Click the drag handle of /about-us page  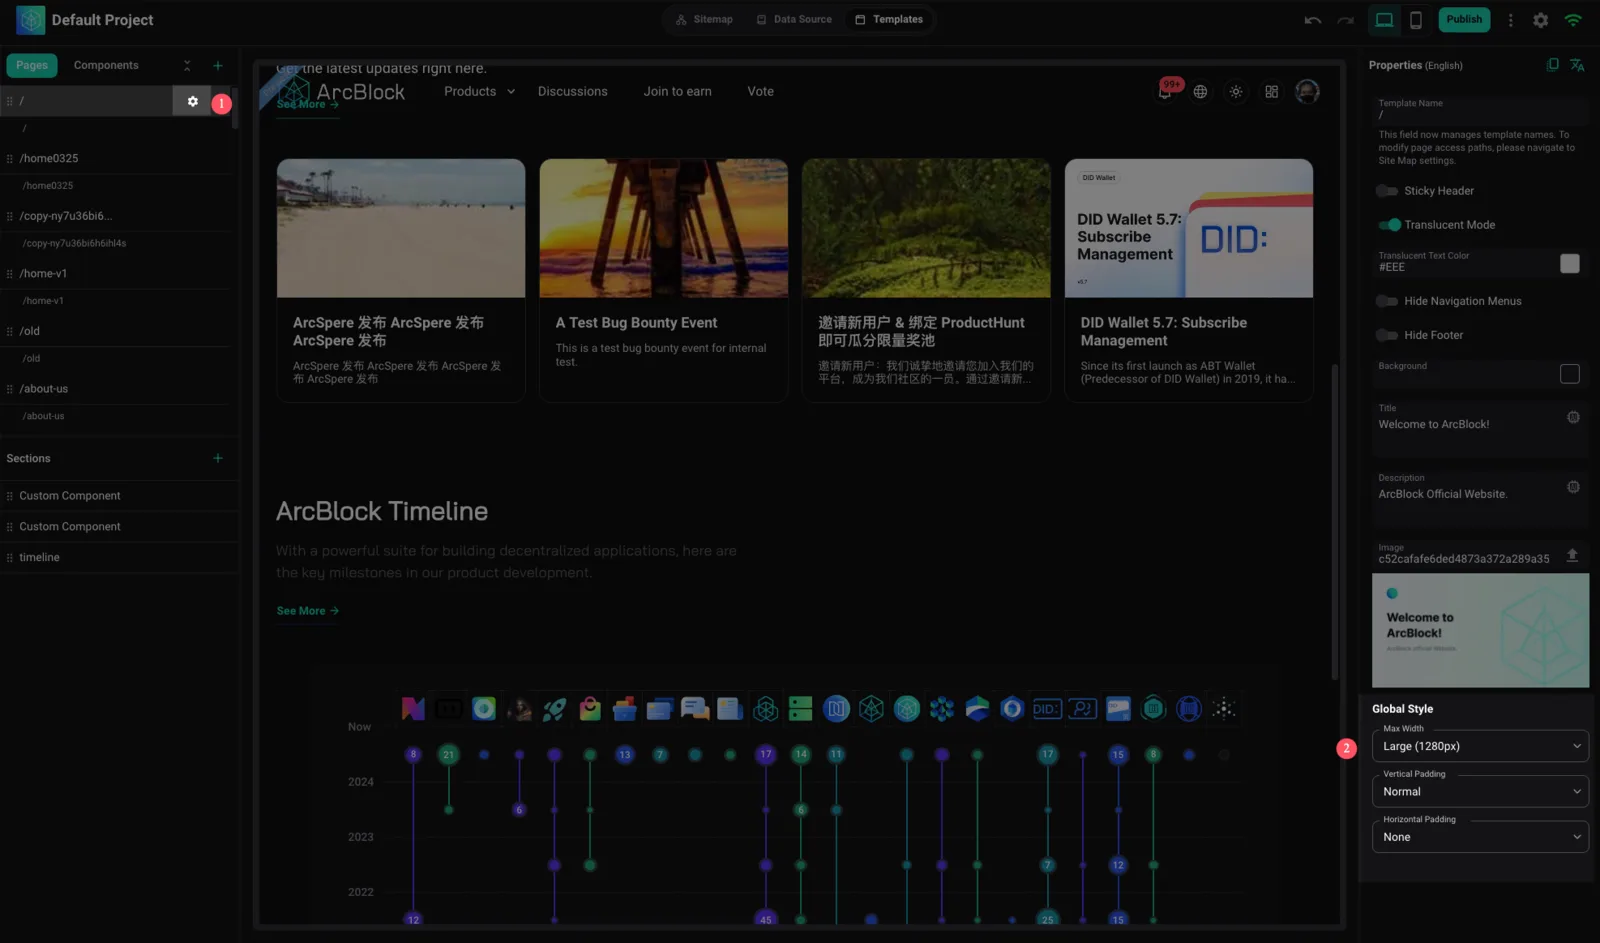10,389
